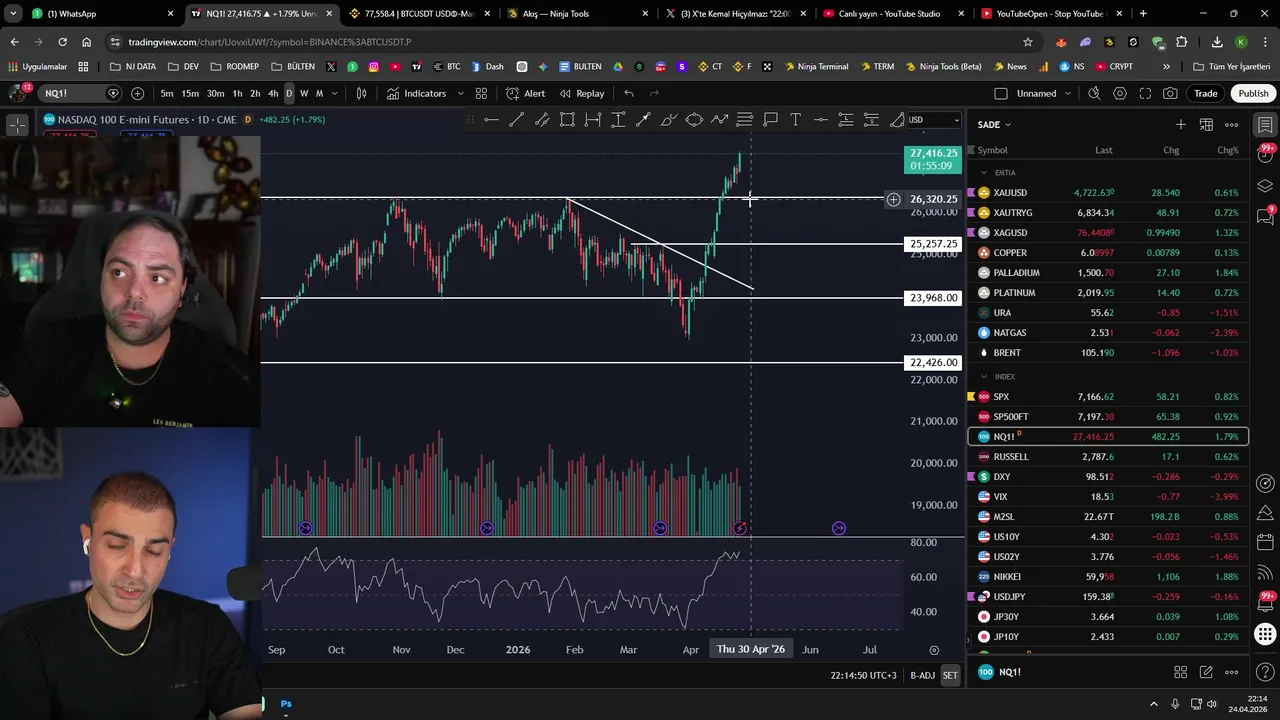The height and width of the screenshot is (720, 1280).
Task: Click the Undo arrow in top toolbar
Action: [x=629, y=93]
